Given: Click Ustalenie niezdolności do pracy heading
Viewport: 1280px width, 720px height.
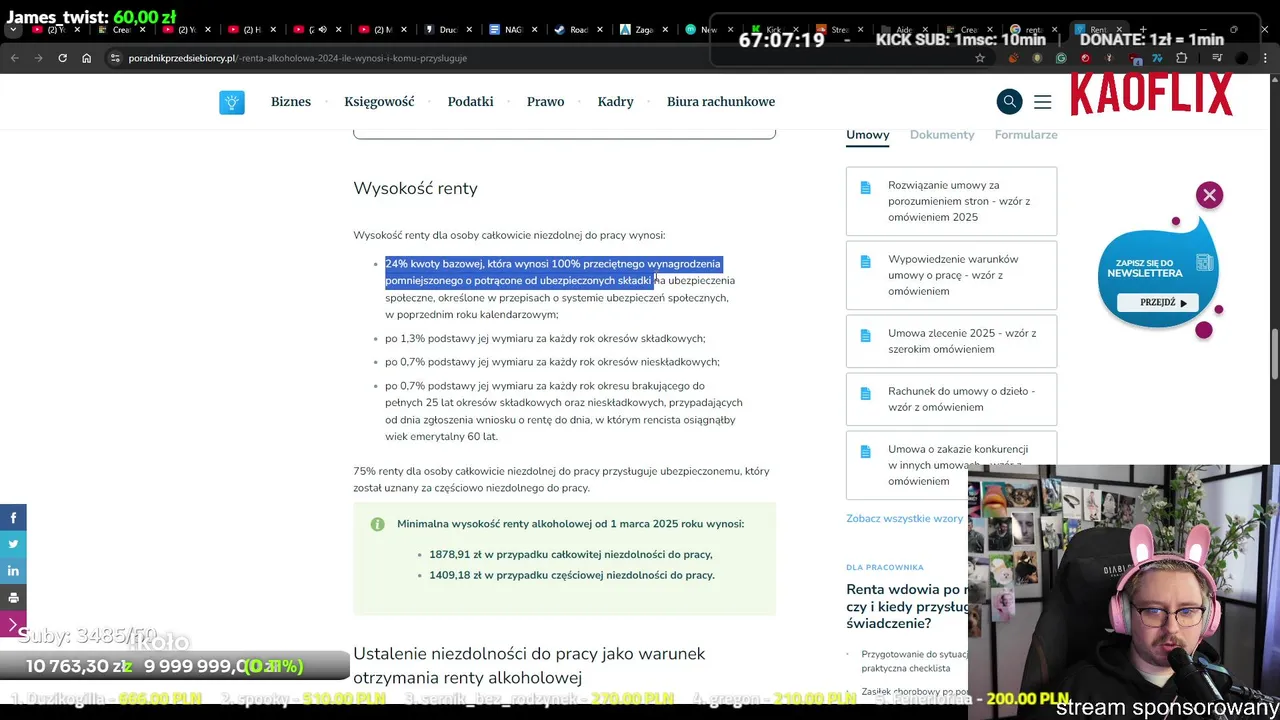Looking at the screenshot, I should [529, 665].
